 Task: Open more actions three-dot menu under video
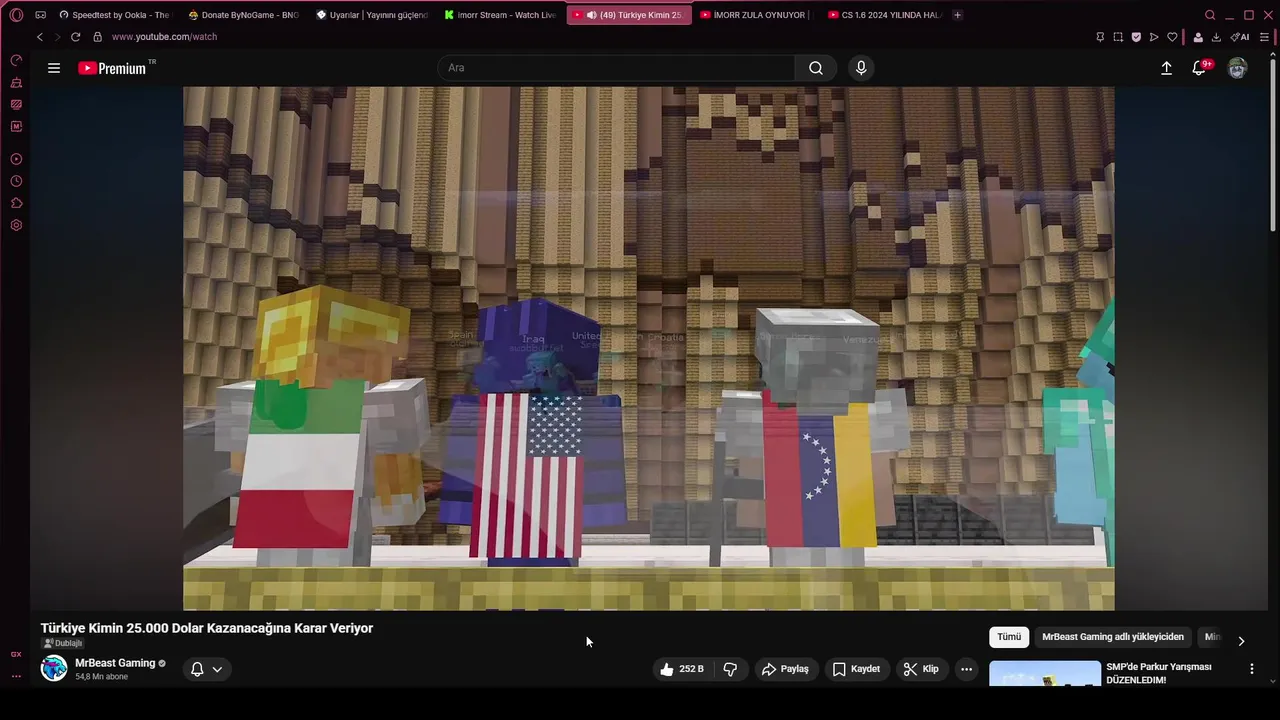click(966, 669)
